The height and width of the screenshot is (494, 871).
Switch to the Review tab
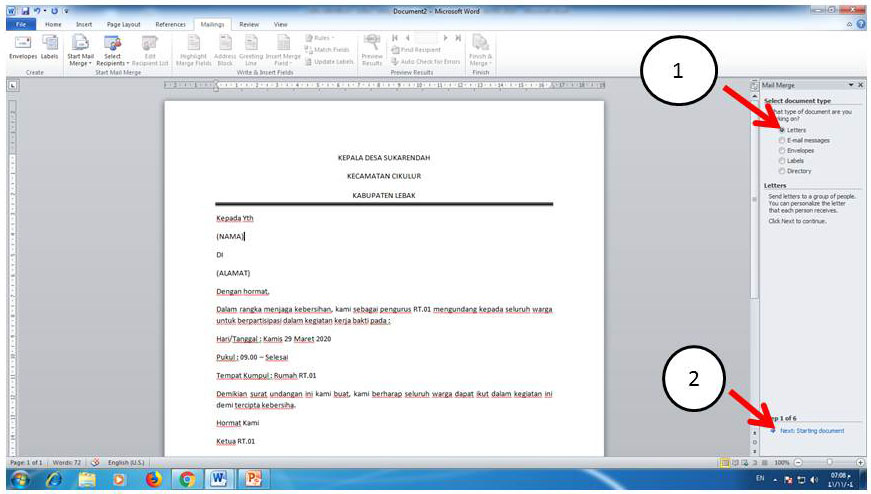[x=249, y=24]
